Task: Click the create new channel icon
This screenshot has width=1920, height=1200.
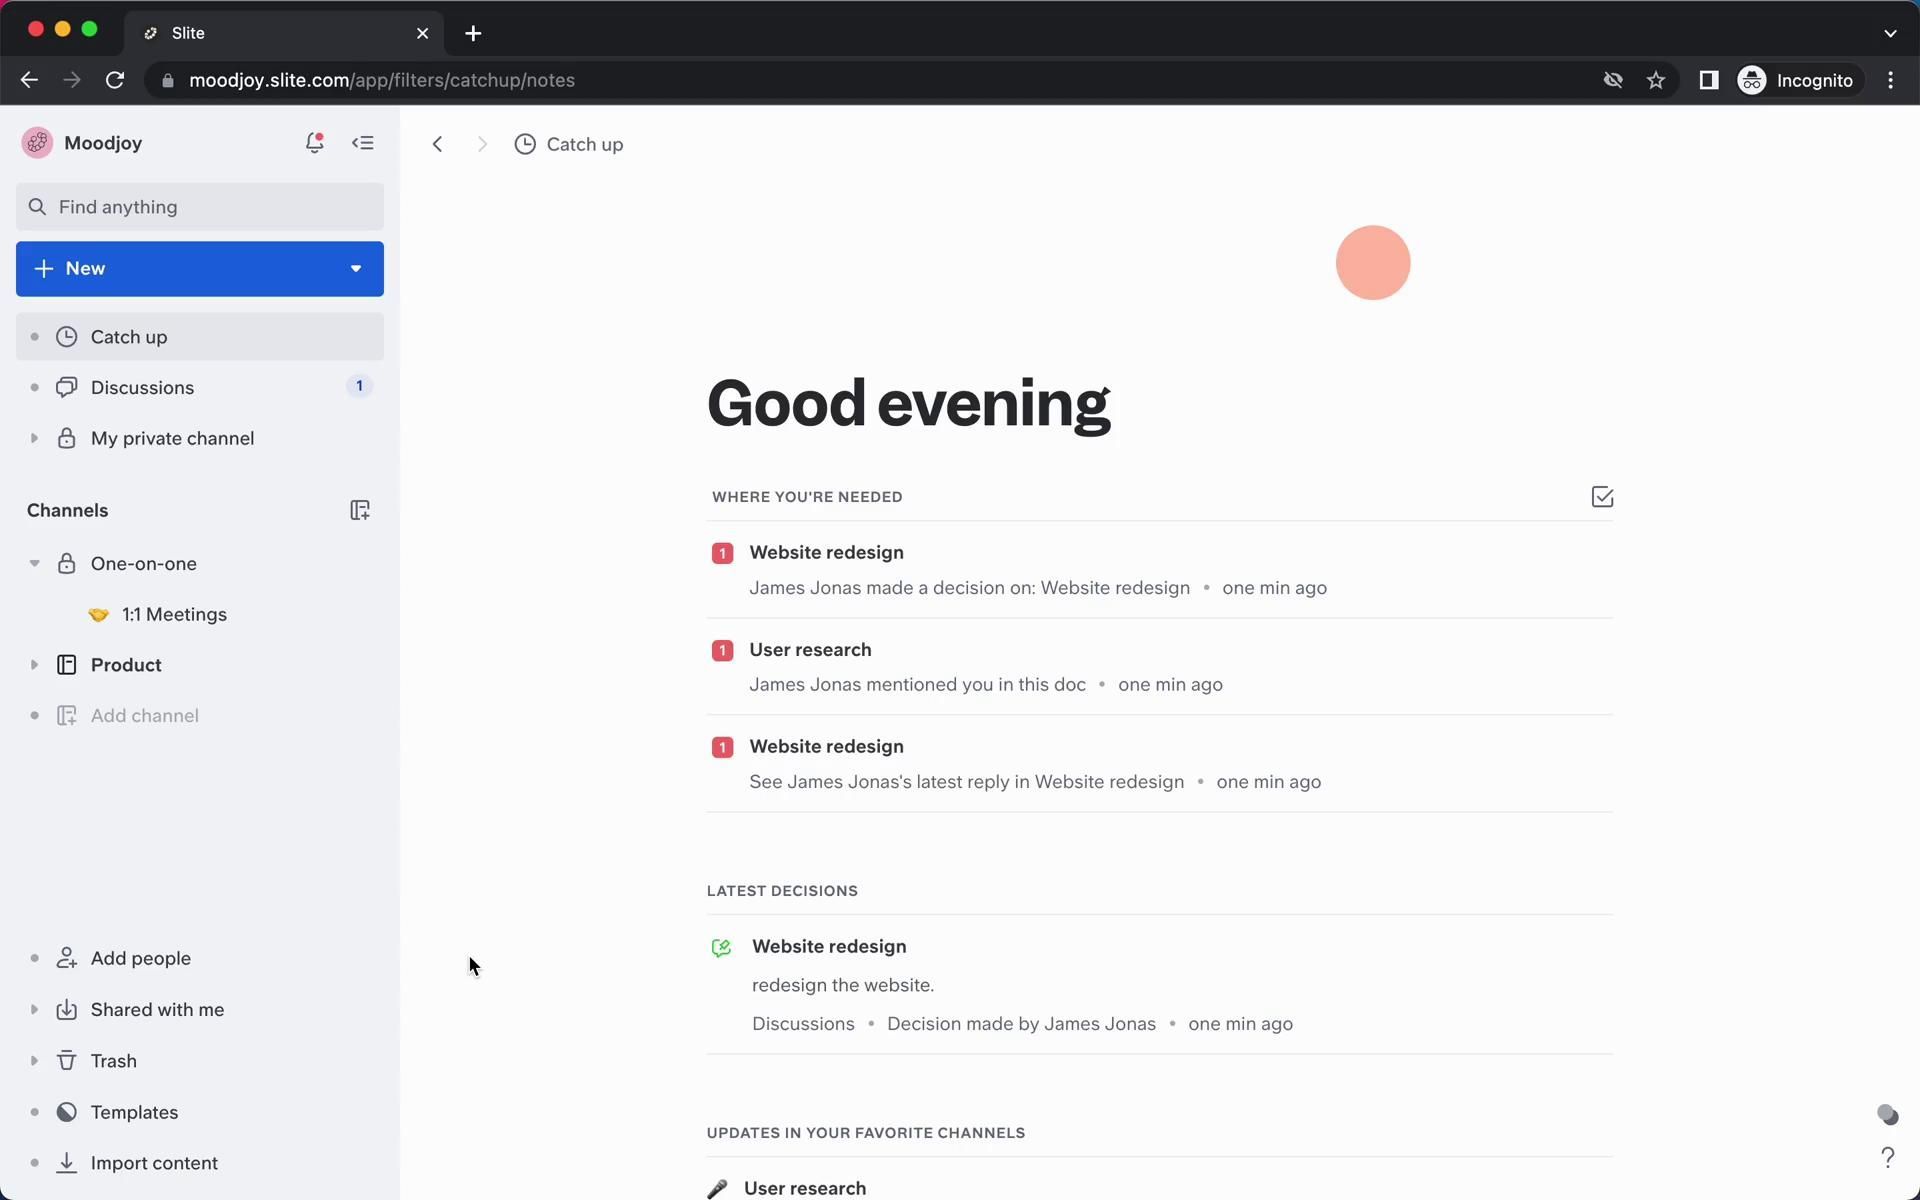Action: 360,510
